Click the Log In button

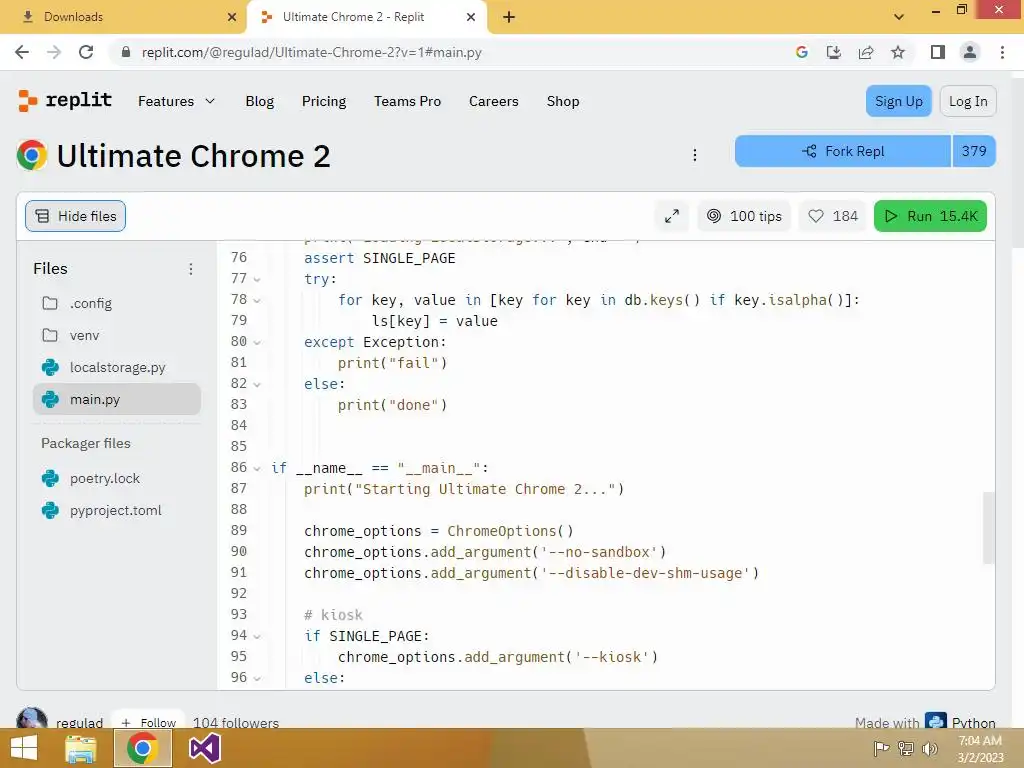point(968,101)
